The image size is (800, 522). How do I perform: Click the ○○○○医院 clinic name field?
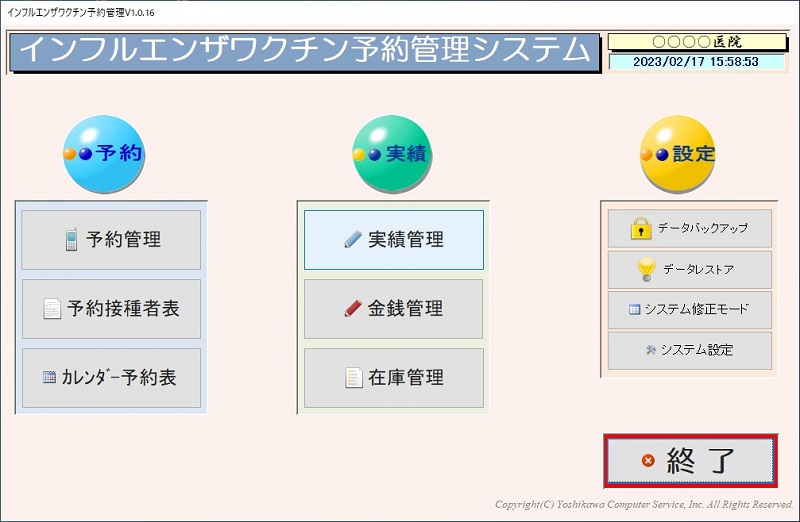click(697, 42)
